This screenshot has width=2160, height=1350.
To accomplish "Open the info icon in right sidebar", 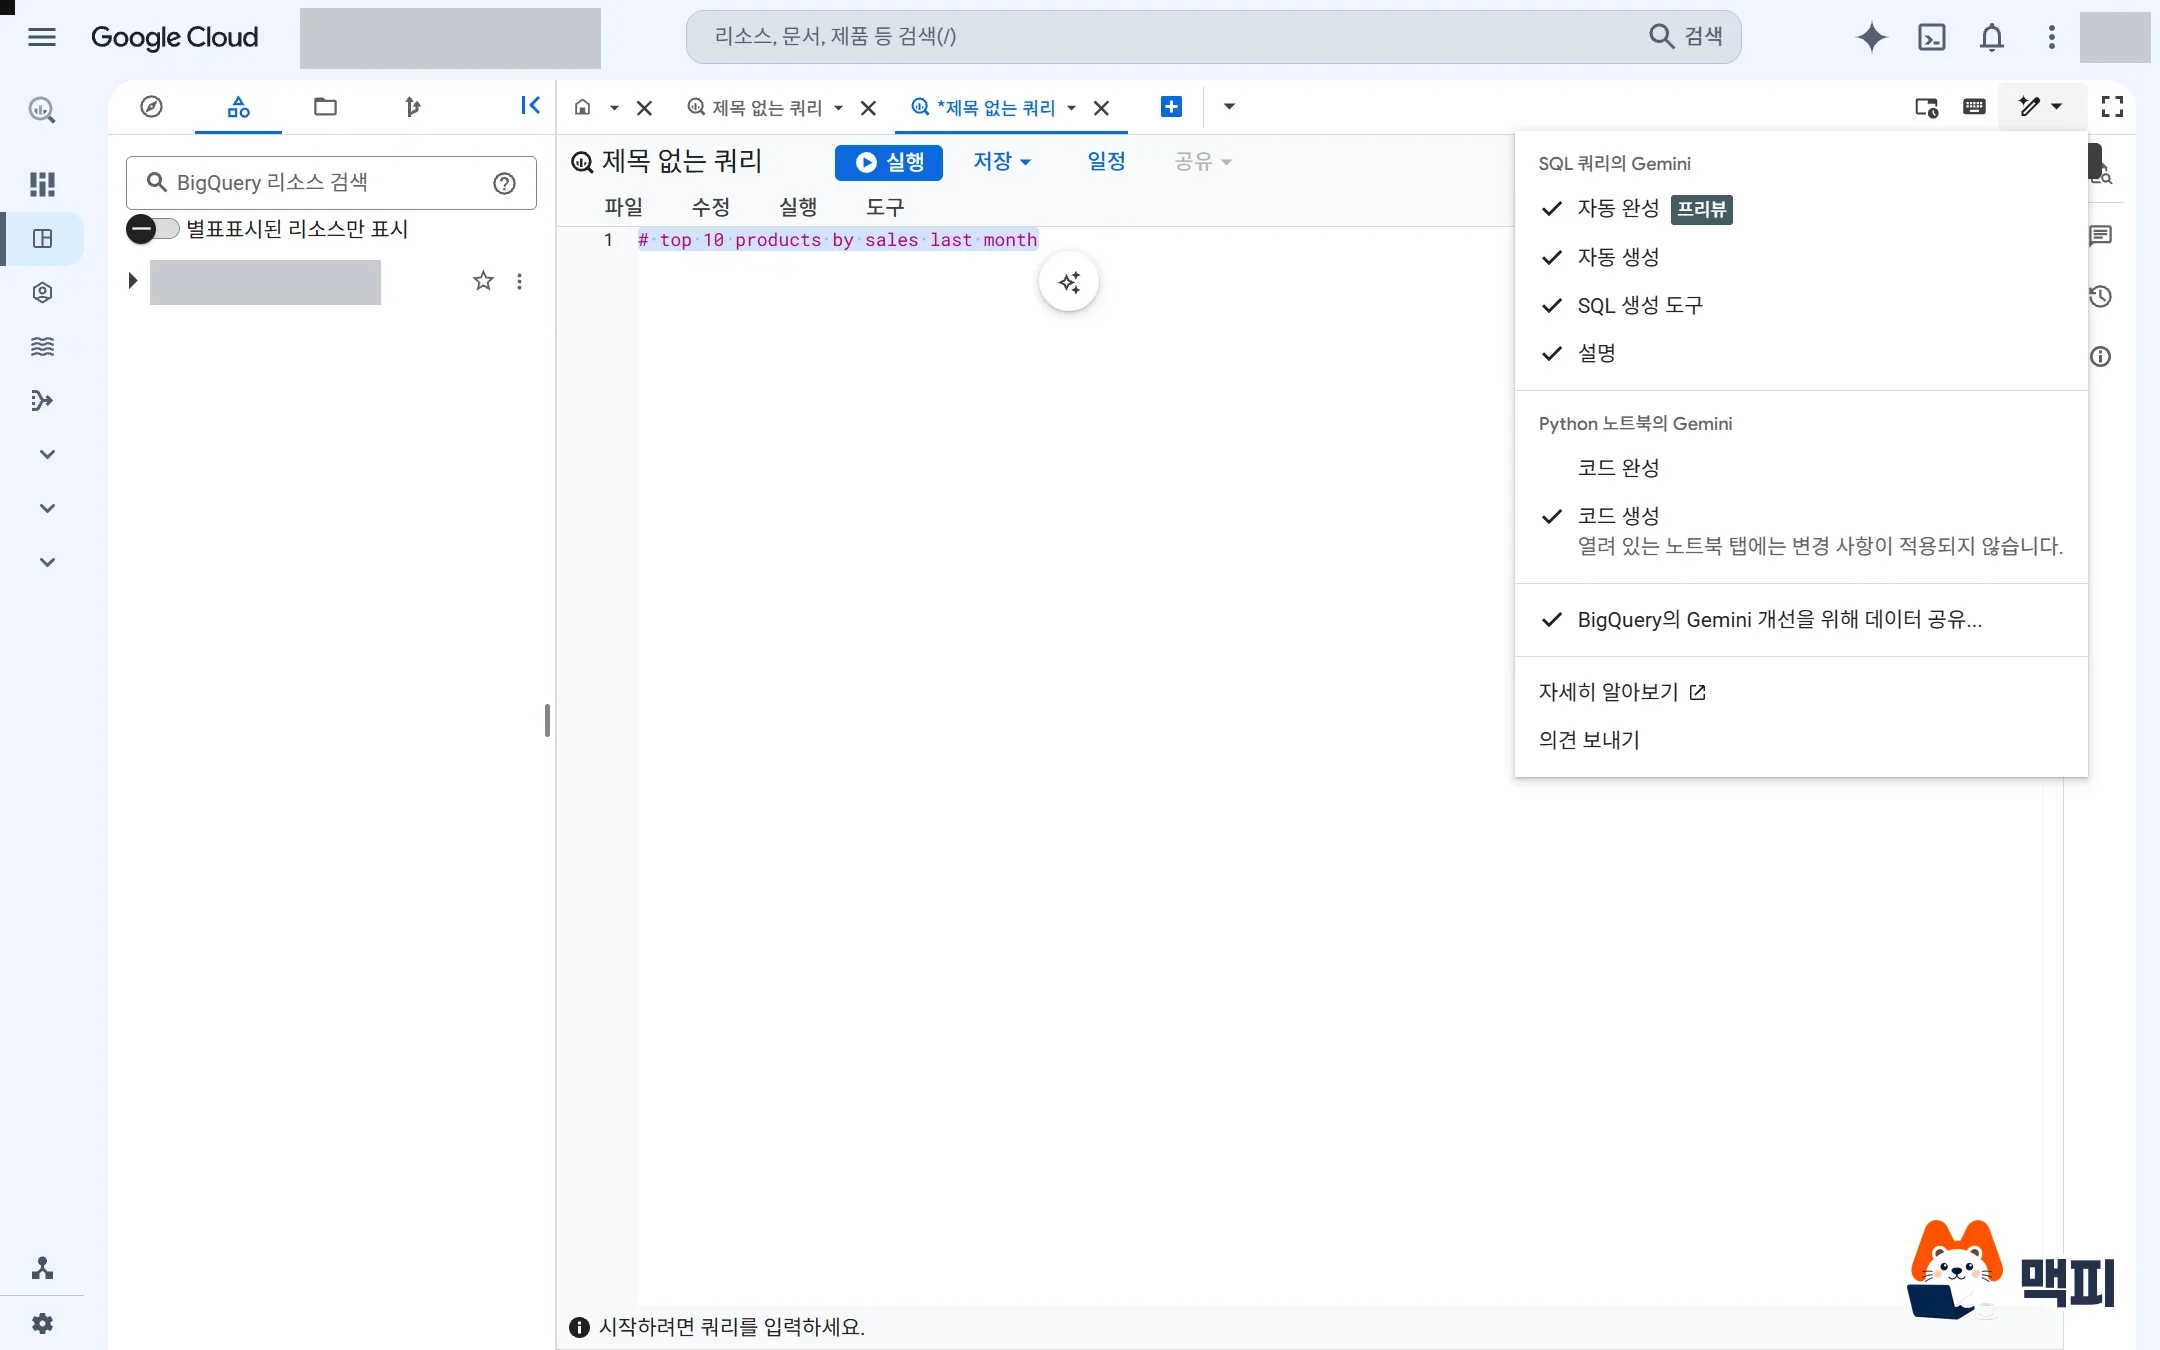I will 2100,356.
